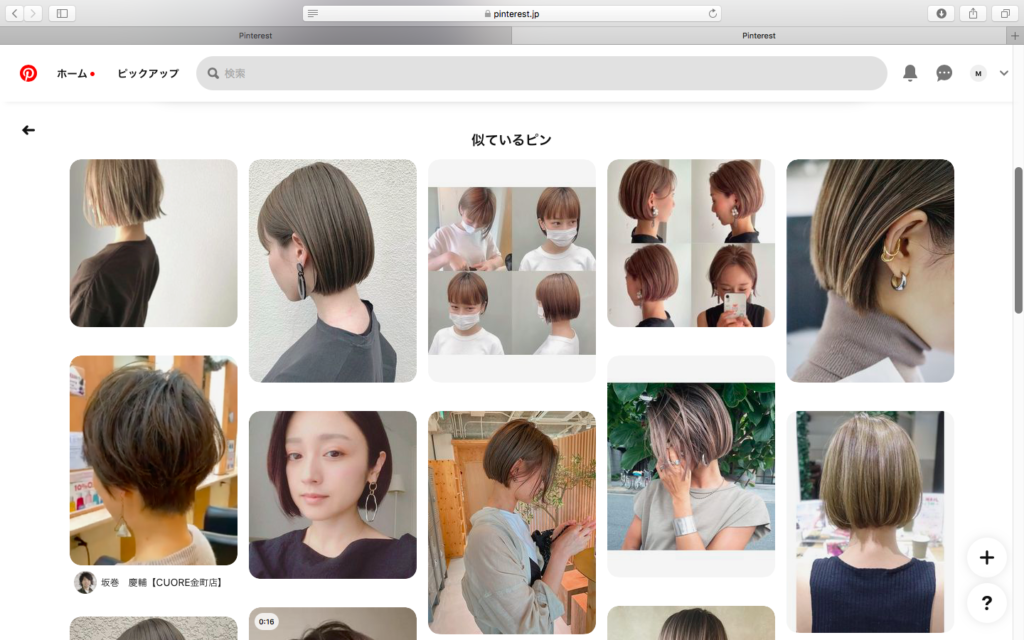Expand the account menu chevron
This screenshot has height=640, width=1024.
click(1004, 73)
